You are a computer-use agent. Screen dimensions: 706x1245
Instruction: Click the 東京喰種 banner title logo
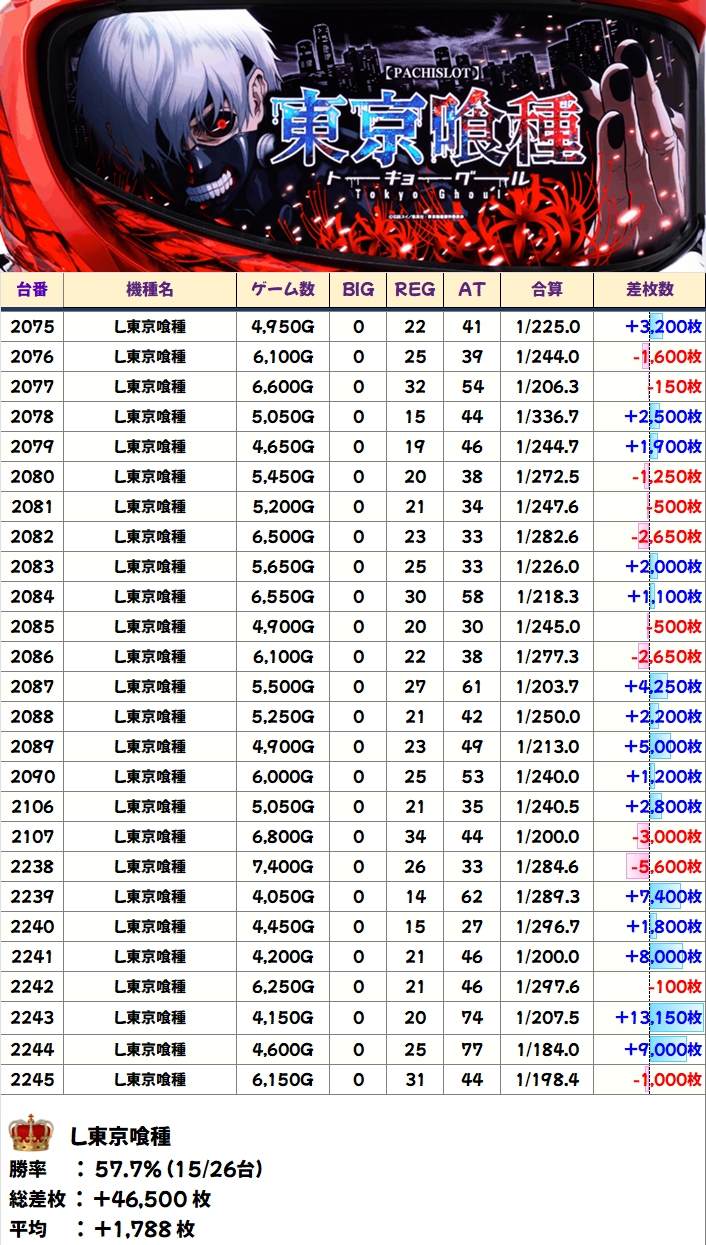[x=428, y=132]
